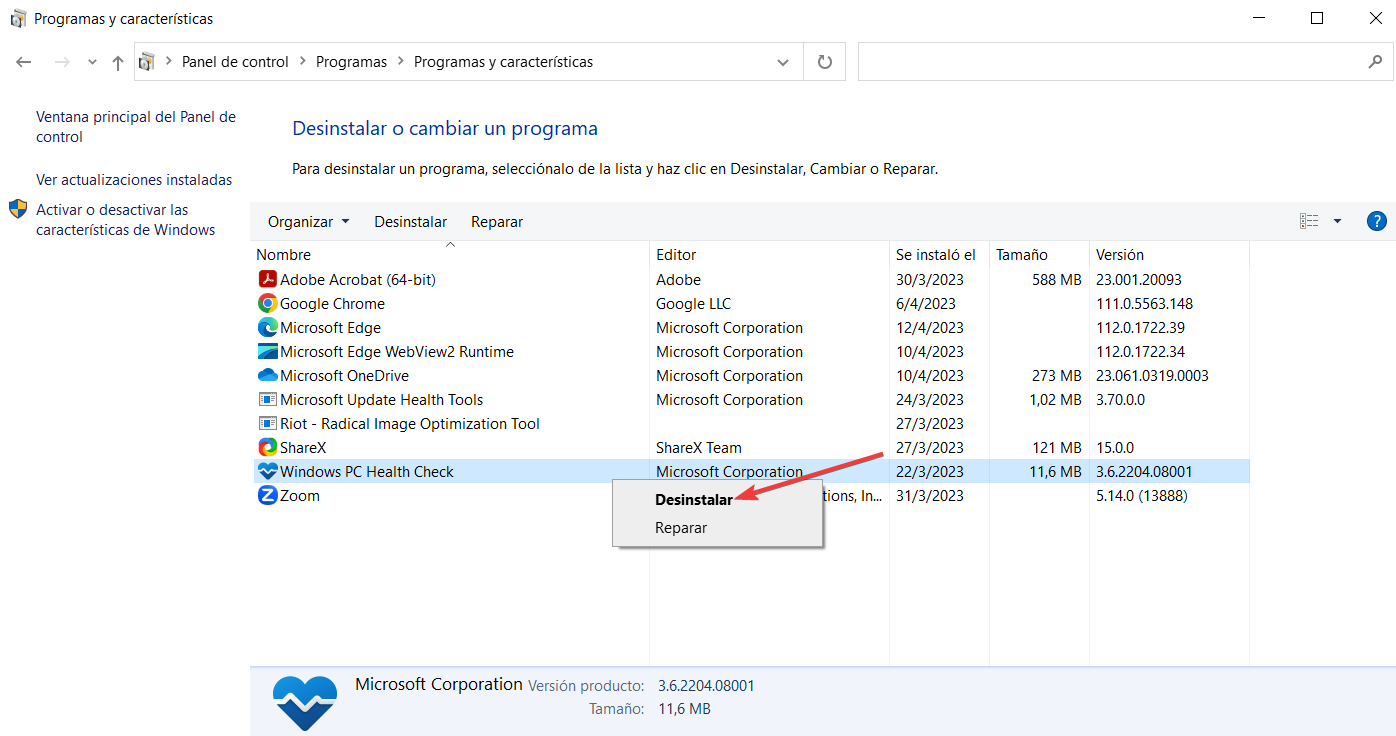Click the Windows PC Health Check icon
Viewport: 1396px width, 736px height.
coord(267,472)
